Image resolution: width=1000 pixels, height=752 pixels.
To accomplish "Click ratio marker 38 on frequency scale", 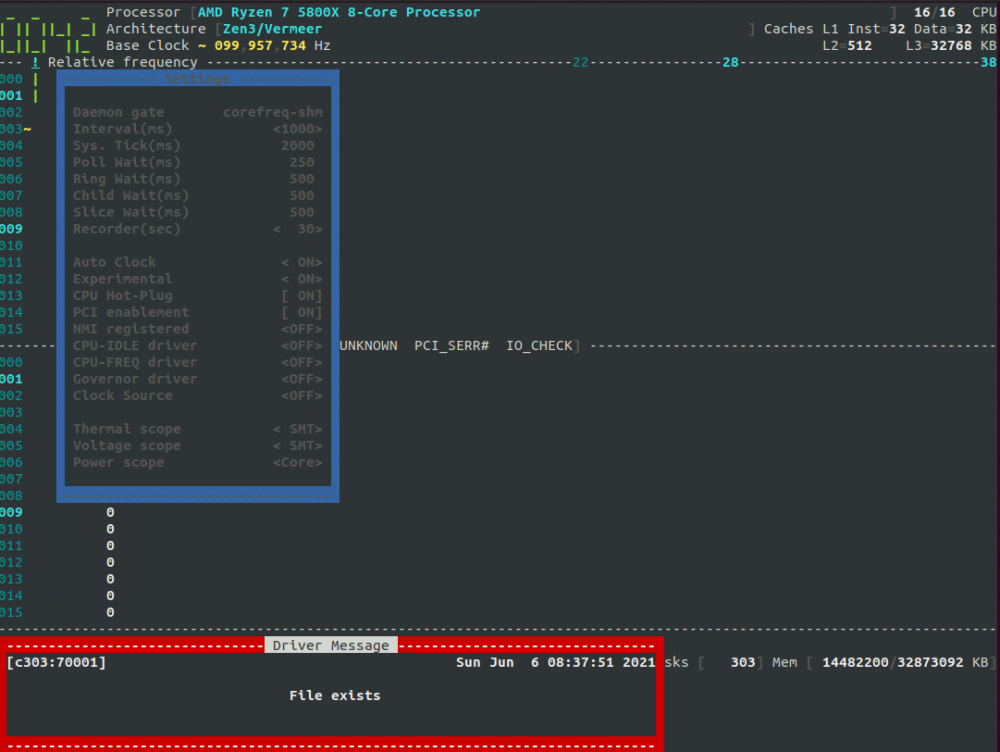I will (989, 63).
